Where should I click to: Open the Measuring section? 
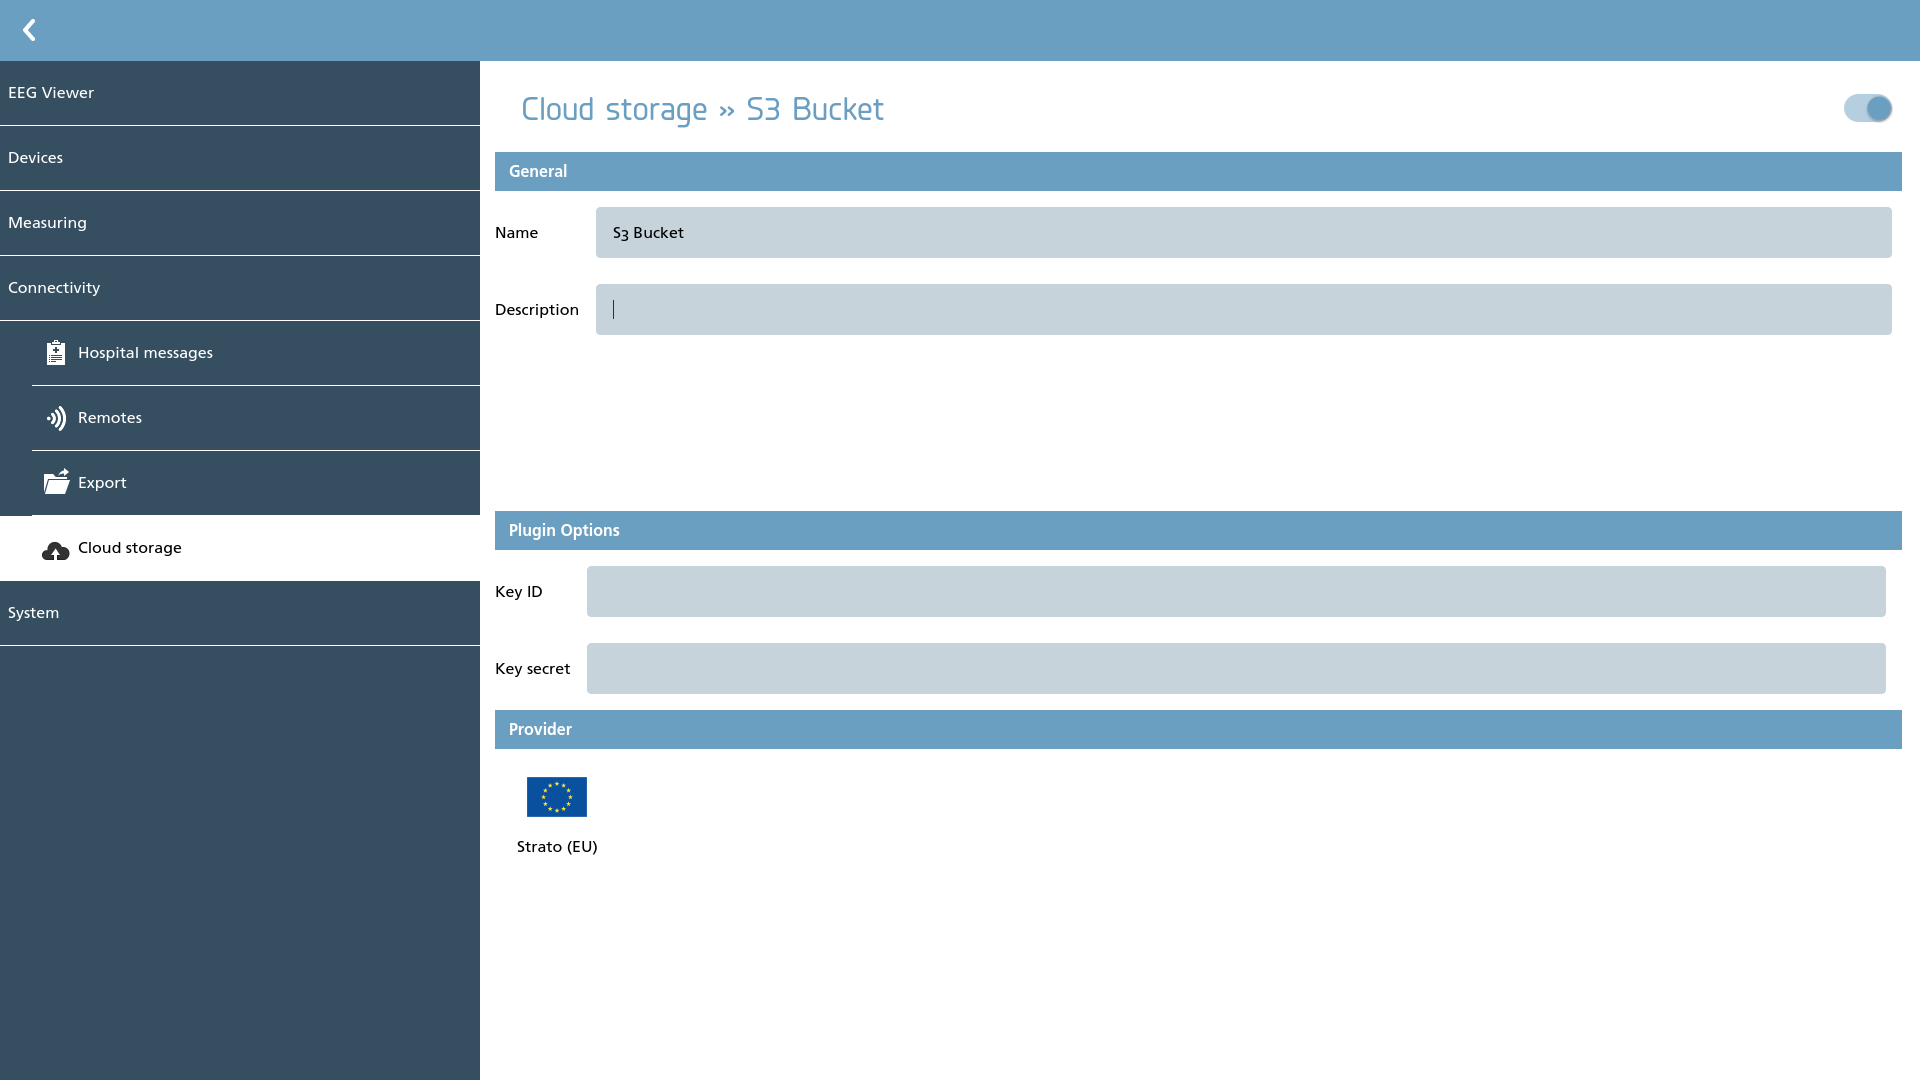coord(240,223)
